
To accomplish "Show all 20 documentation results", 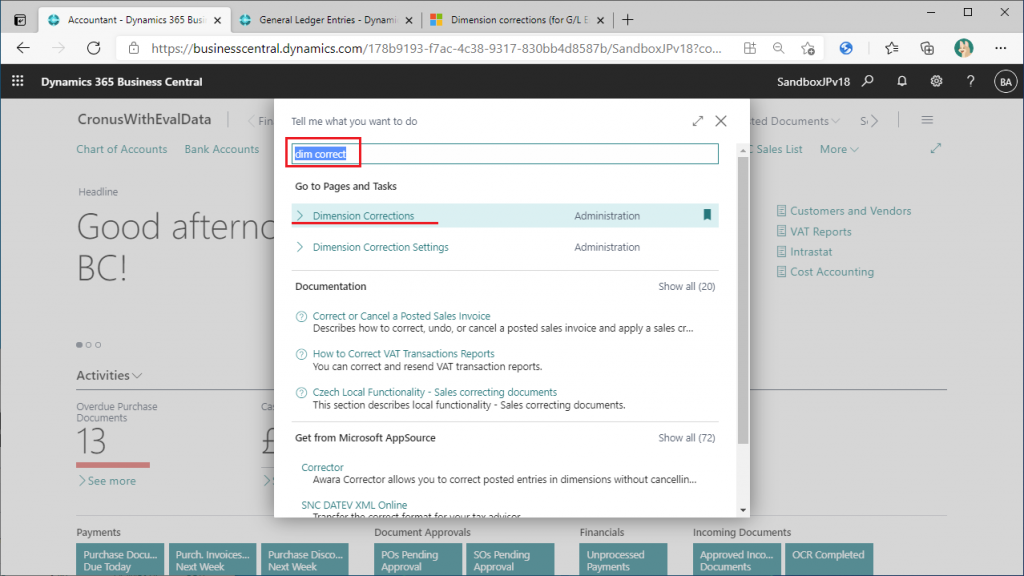I will pyautogui.click(x=686, y=286).
